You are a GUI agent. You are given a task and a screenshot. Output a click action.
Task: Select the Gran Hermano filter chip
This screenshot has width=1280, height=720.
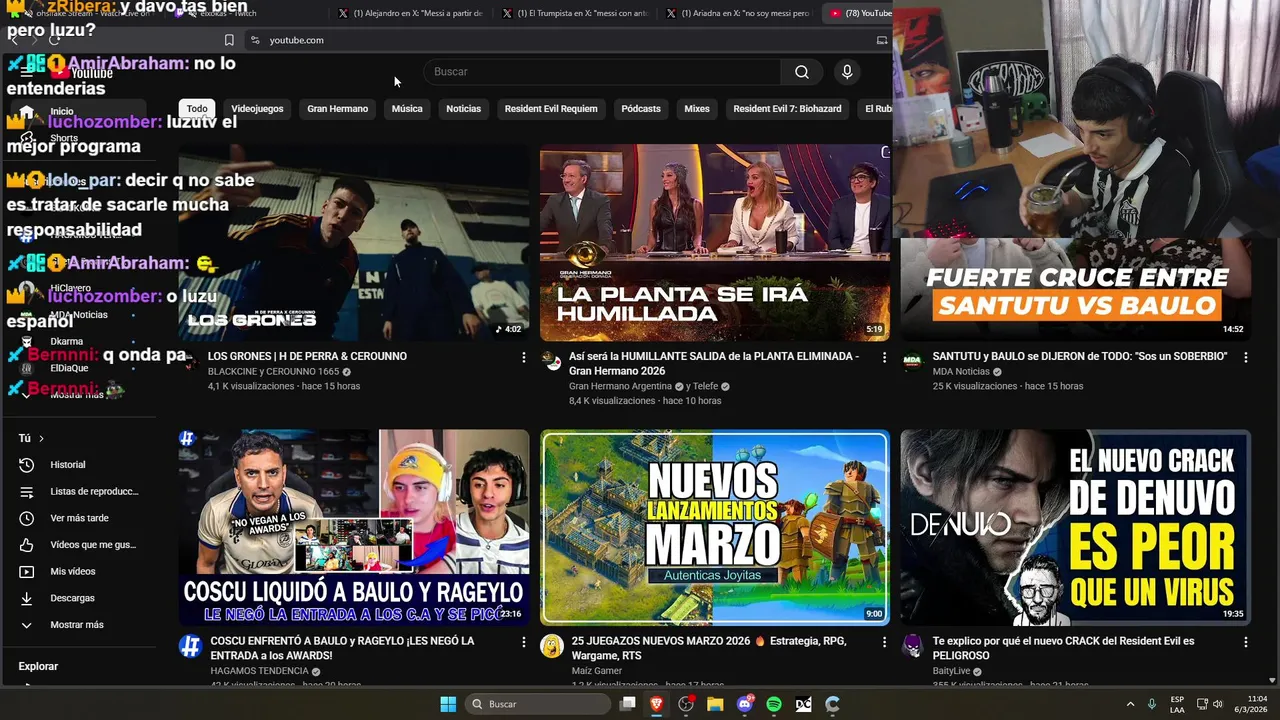[x=337, y=109]
